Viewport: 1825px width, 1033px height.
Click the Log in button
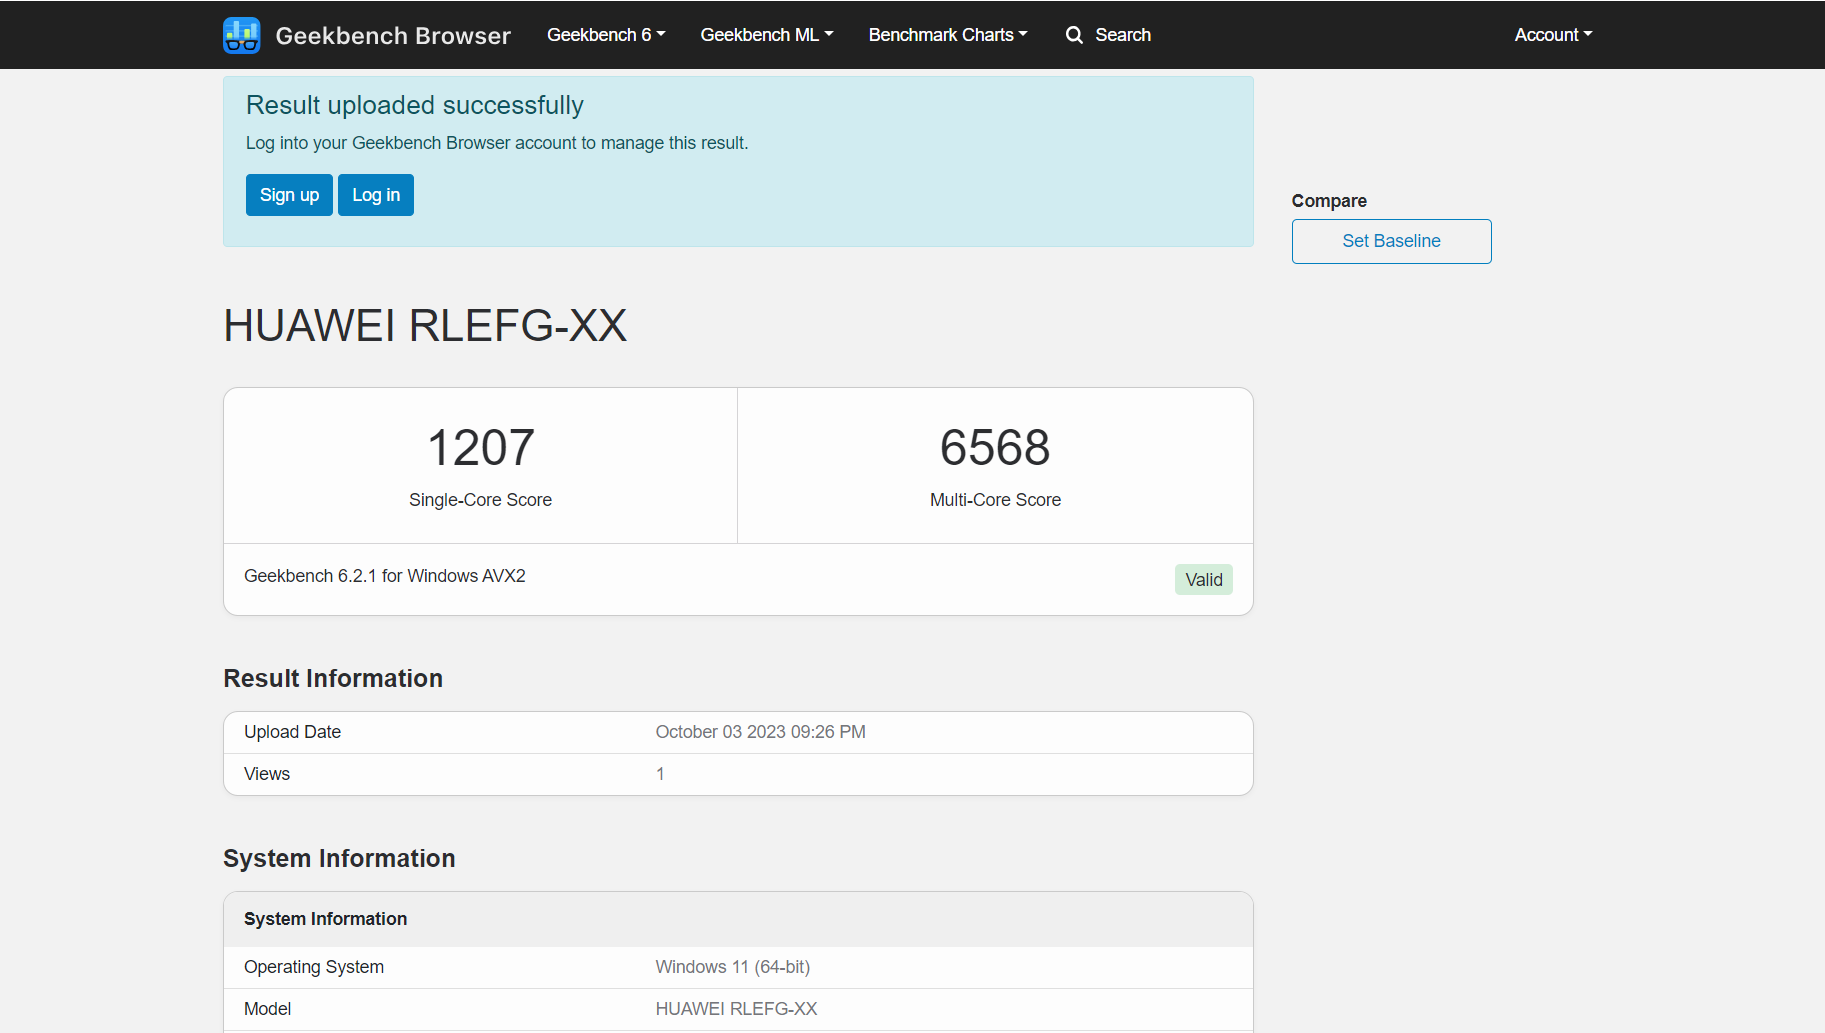[x=376, y=195]
